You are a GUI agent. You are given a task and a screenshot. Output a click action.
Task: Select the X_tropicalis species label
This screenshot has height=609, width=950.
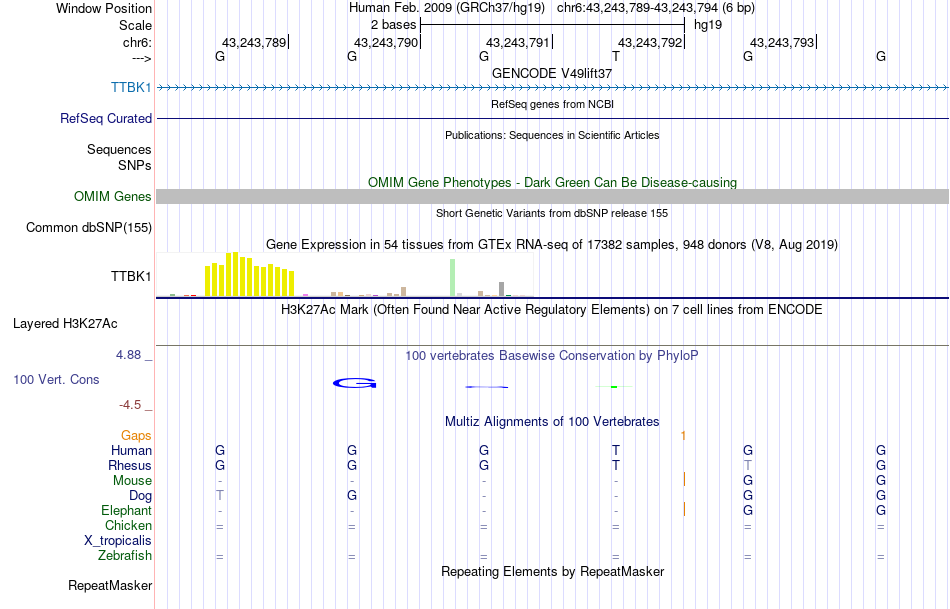118,541
